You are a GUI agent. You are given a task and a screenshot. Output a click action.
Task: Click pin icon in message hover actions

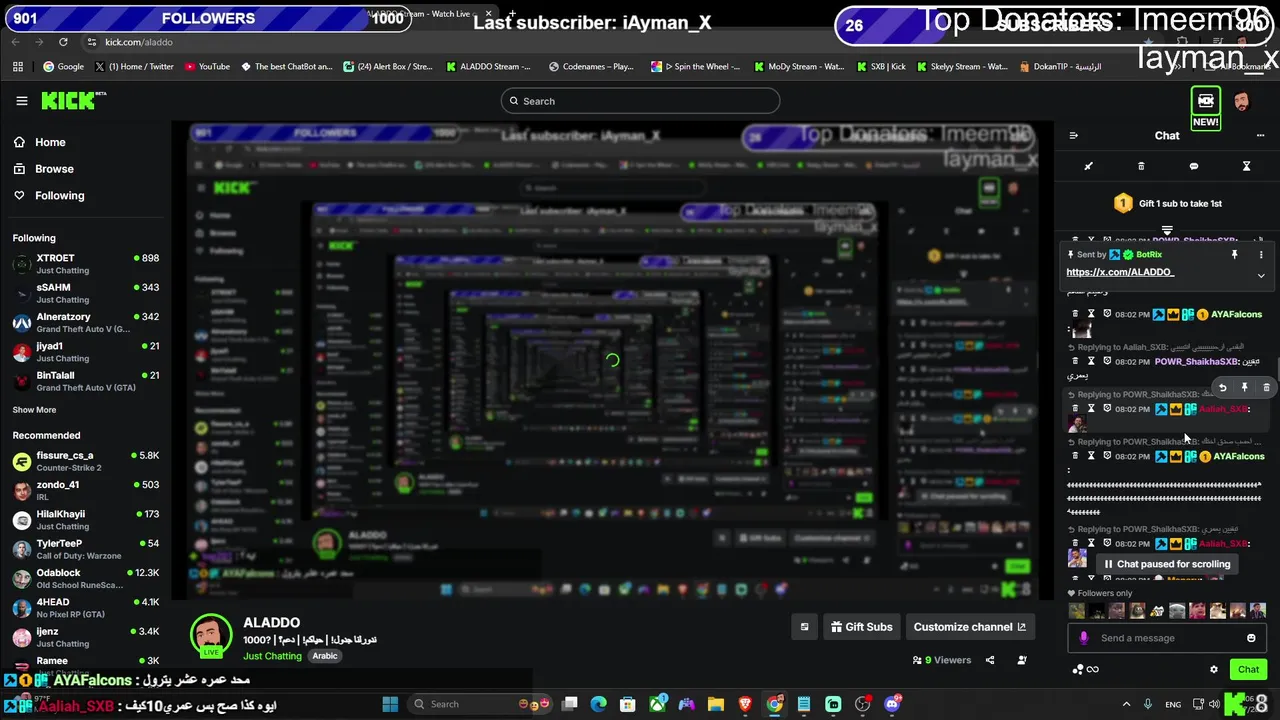(1244, 387)
